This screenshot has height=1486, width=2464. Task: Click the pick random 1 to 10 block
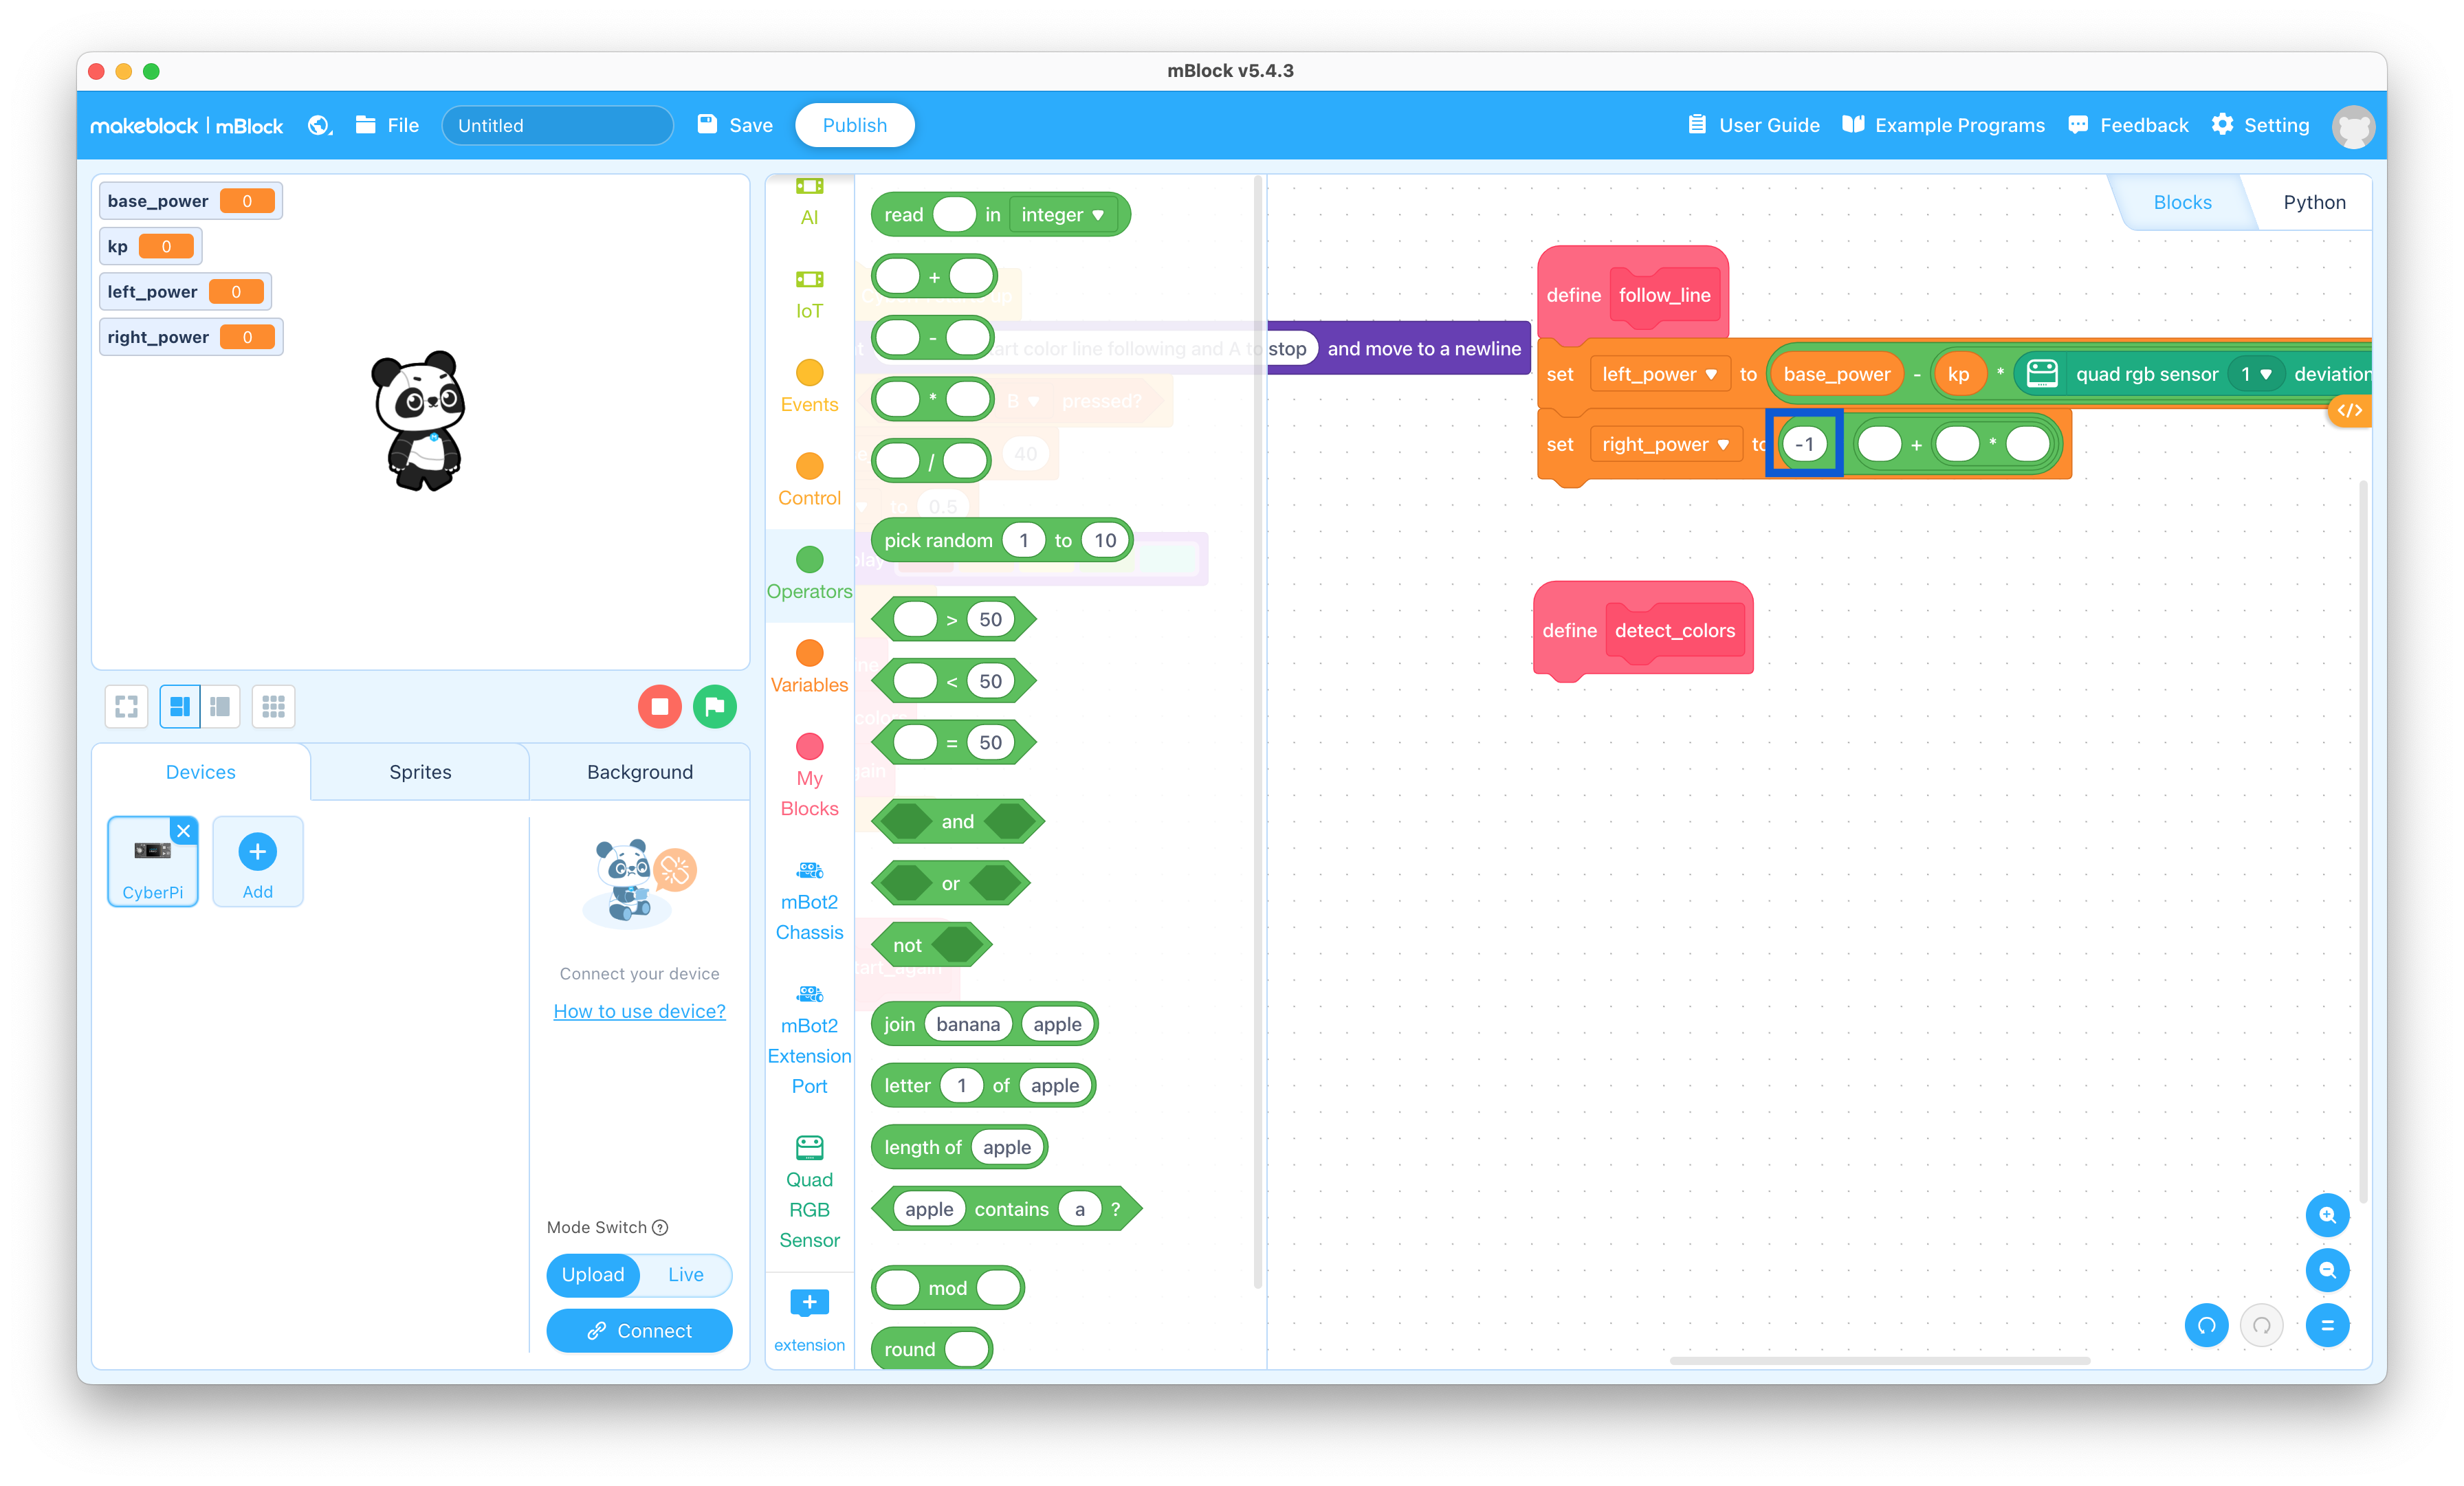pyautogui.click(x=1005, y=540)
